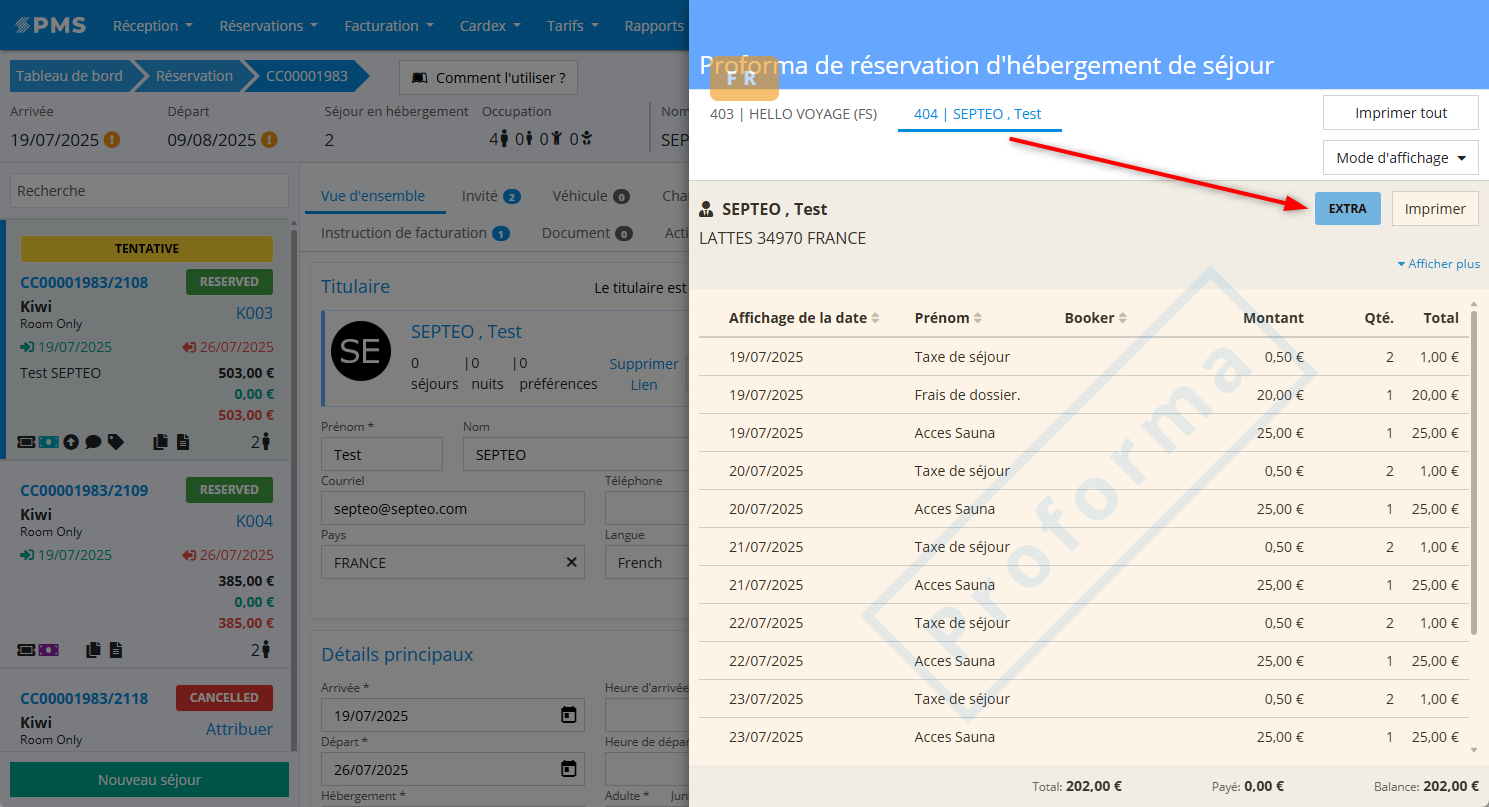
Task: Click calendar icon in the Arrivée date field
Action: [x=568, y=715]
